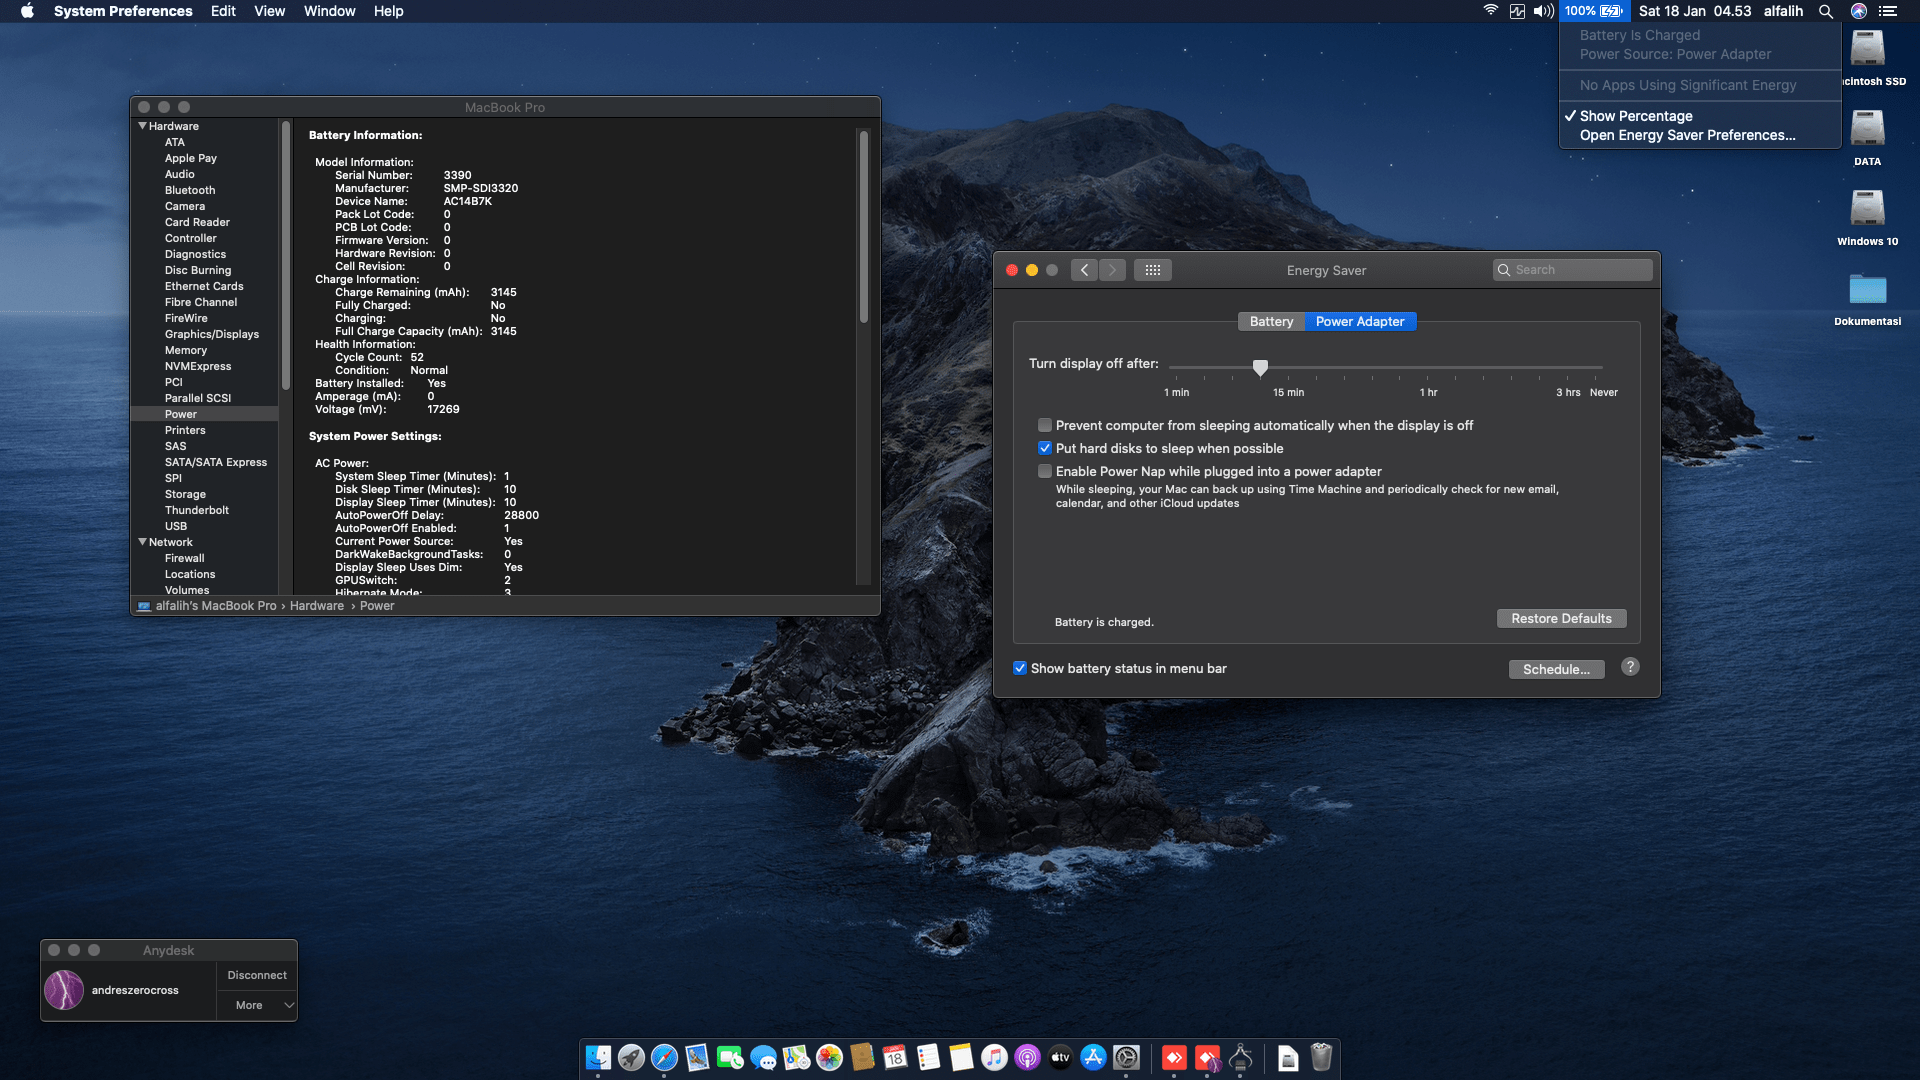The width and height of the screenshot is (1920, 1080).
Task: Show all preferences grid icon in Energy Saver
Action: click(1153, 270)
